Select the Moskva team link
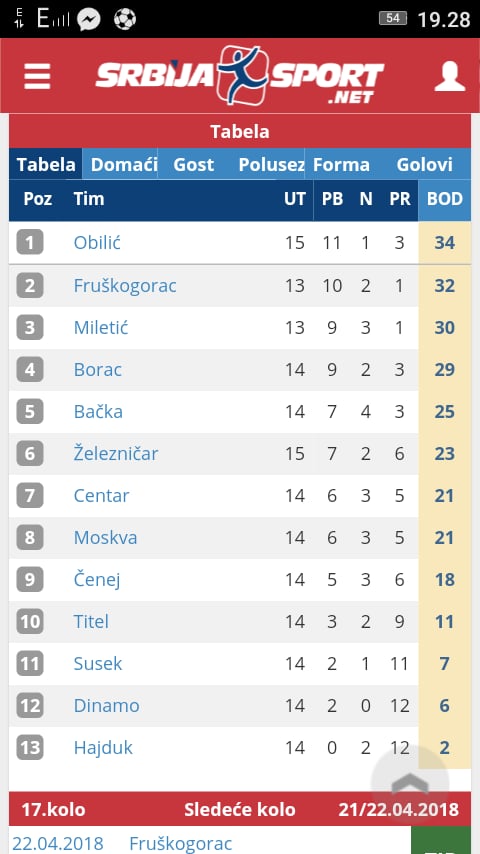This screenshot has width=480, height=854. [105, 538]
